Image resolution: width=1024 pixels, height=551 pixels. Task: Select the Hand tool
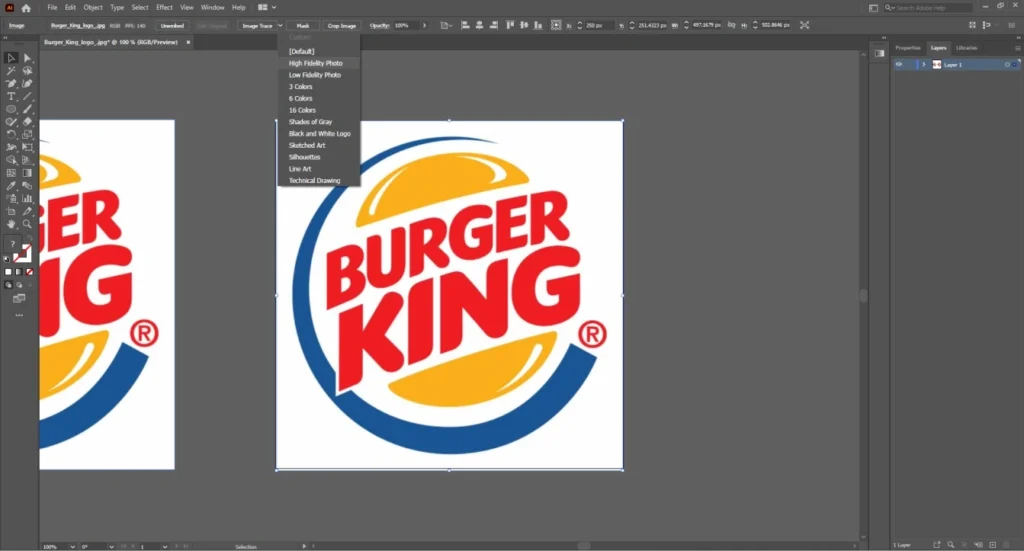(x=11, y=224)
